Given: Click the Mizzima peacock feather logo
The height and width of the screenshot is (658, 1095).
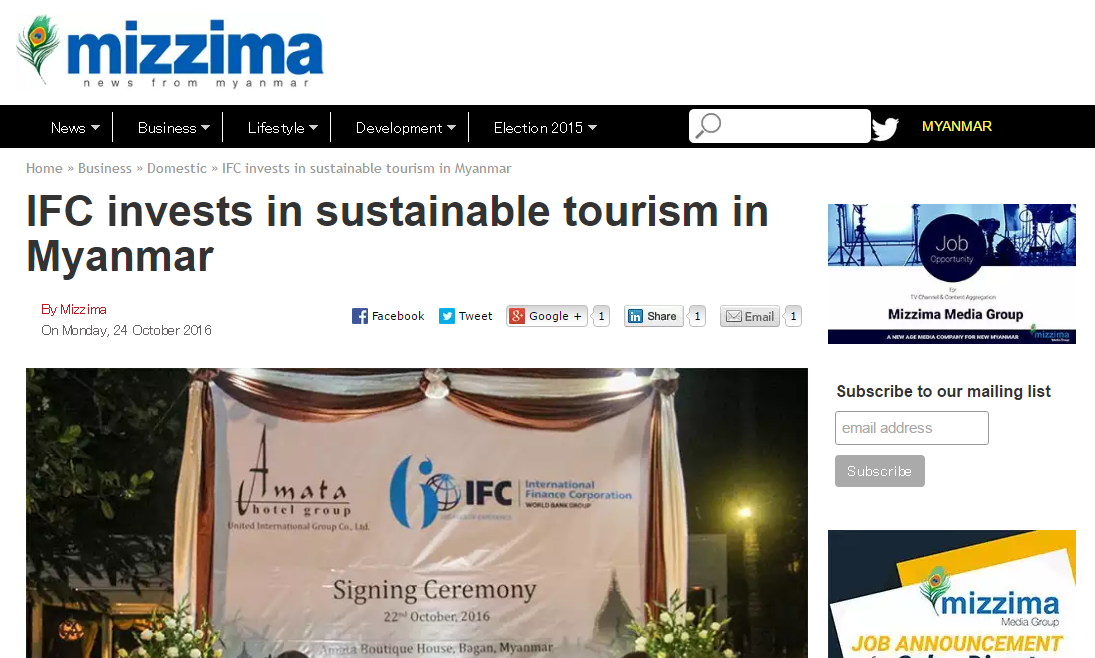Looking at the screenshot, I should pos(38,49).
